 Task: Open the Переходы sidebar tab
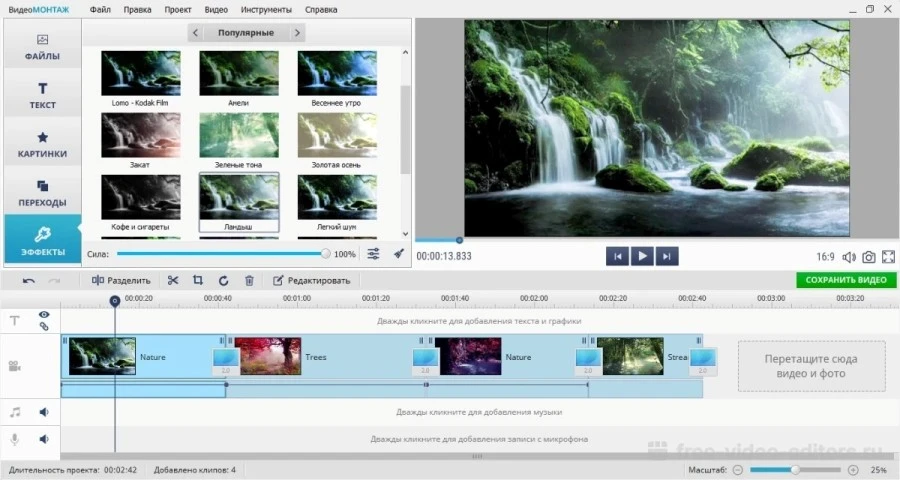click(42, 193)
